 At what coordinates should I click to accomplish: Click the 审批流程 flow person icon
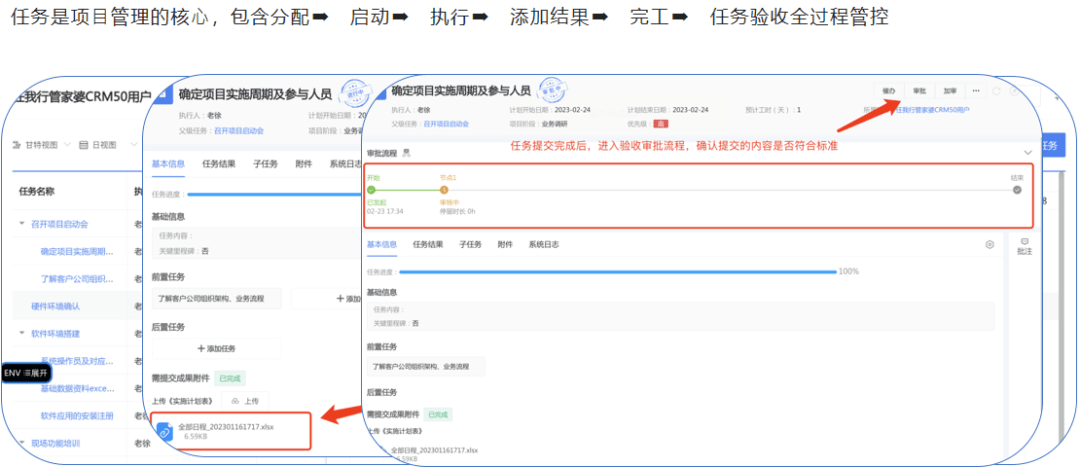pyautogui.click(x=405, y=152)
